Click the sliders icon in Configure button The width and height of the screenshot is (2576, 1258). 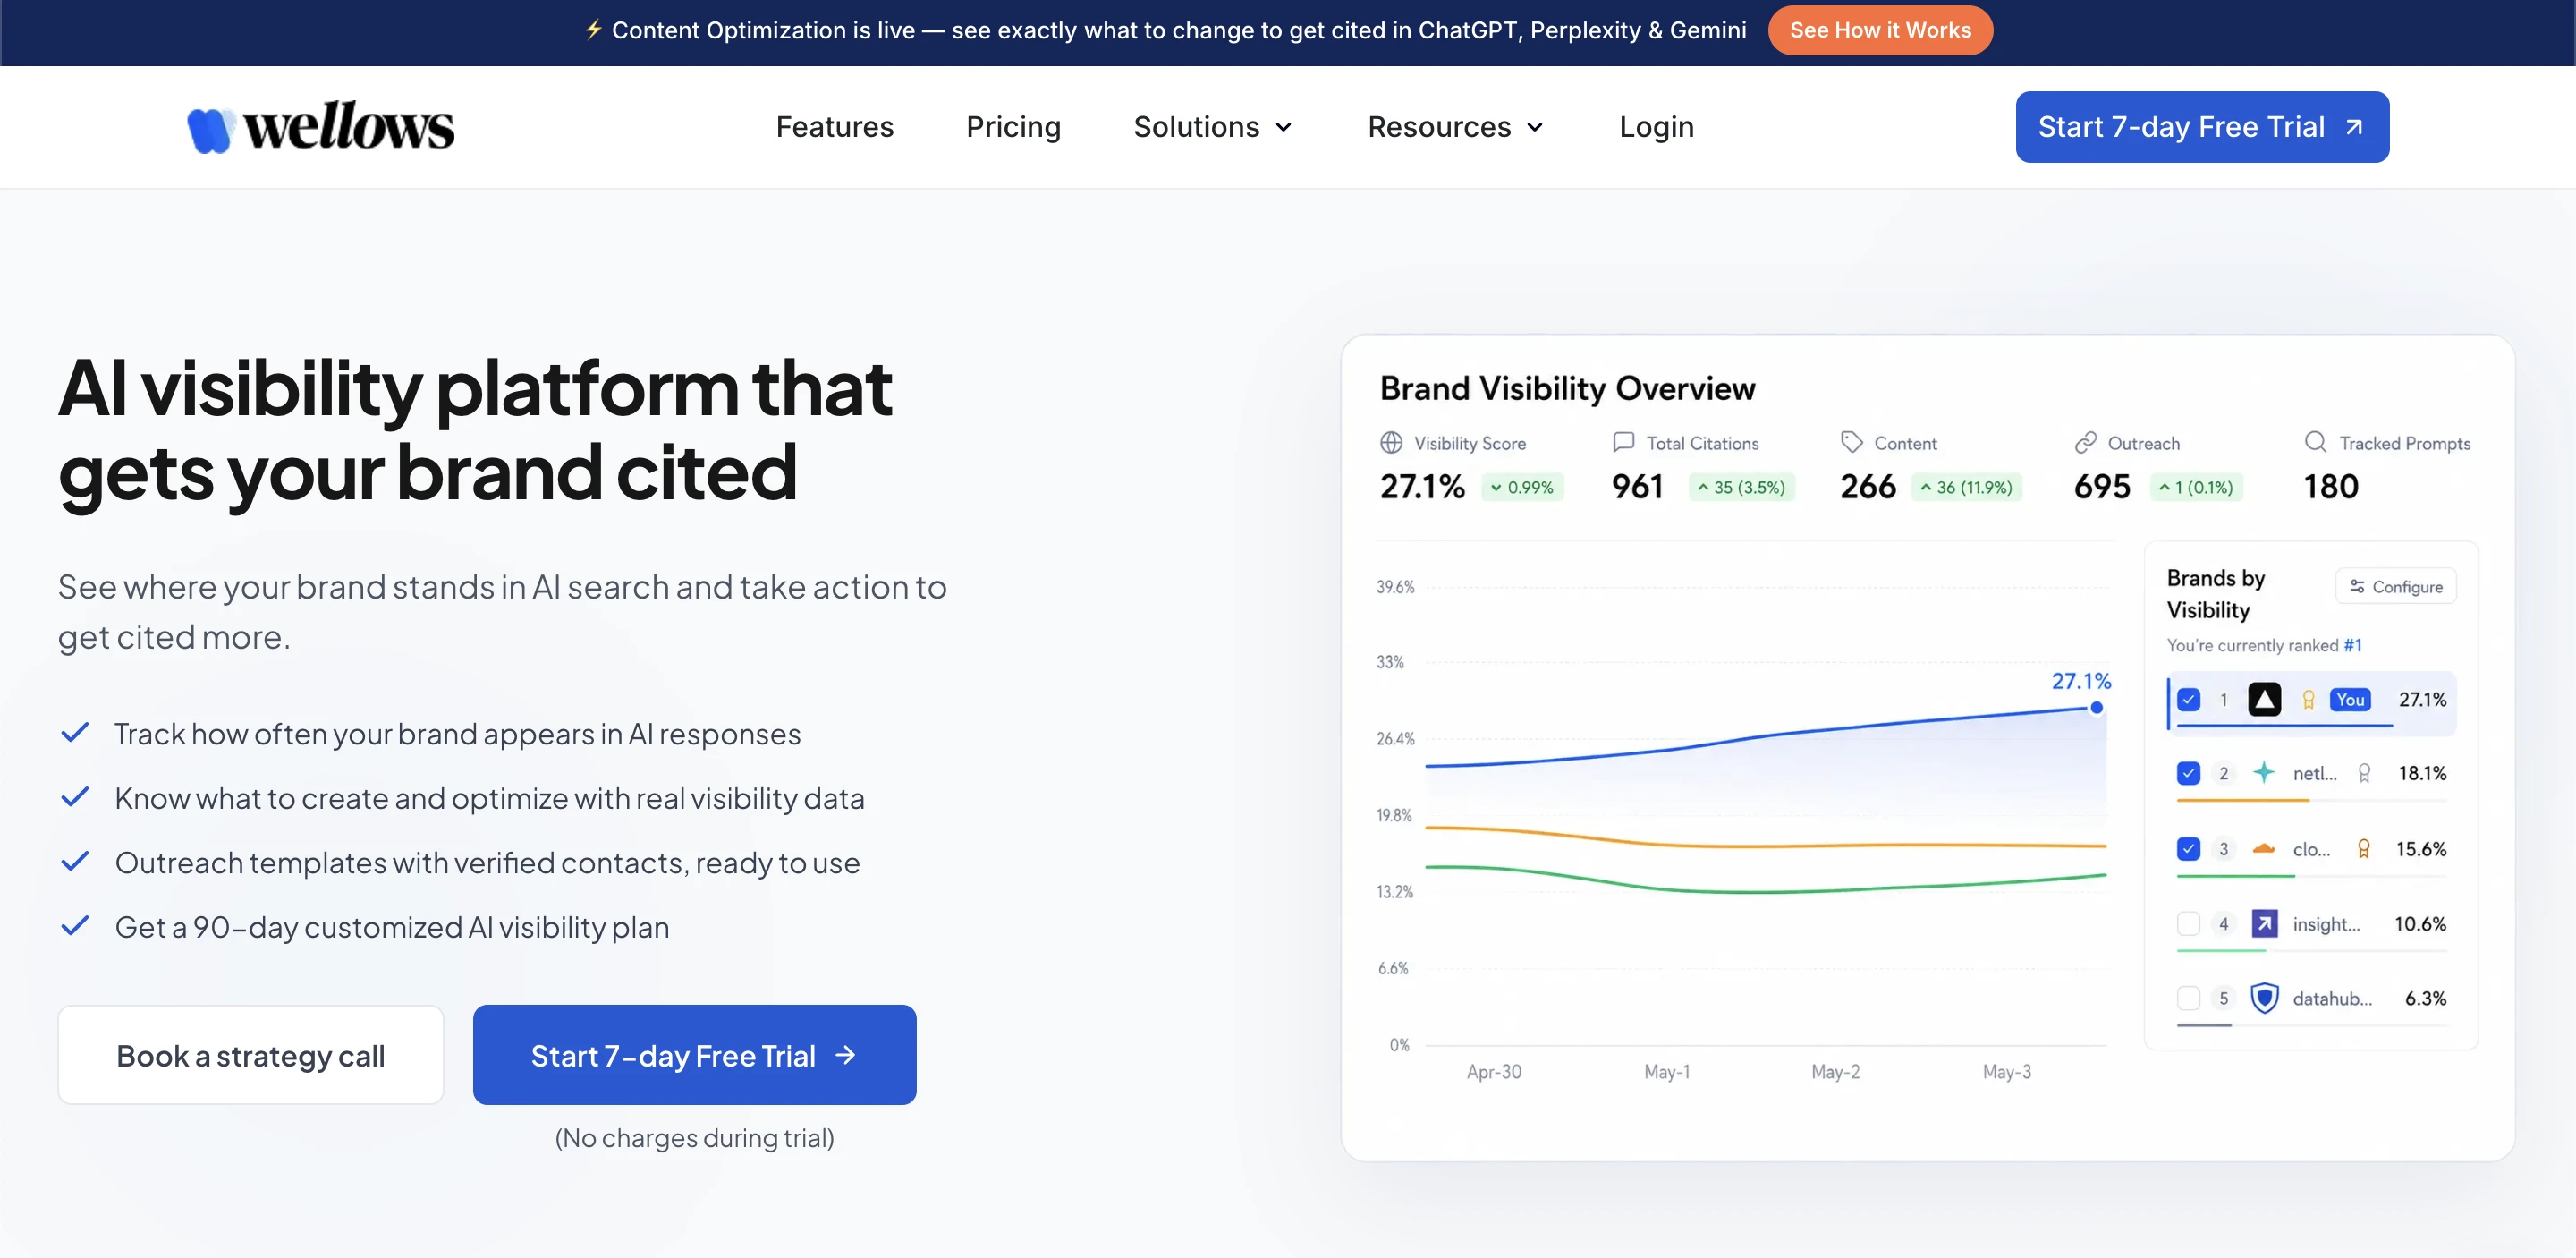coord(2357,586)
